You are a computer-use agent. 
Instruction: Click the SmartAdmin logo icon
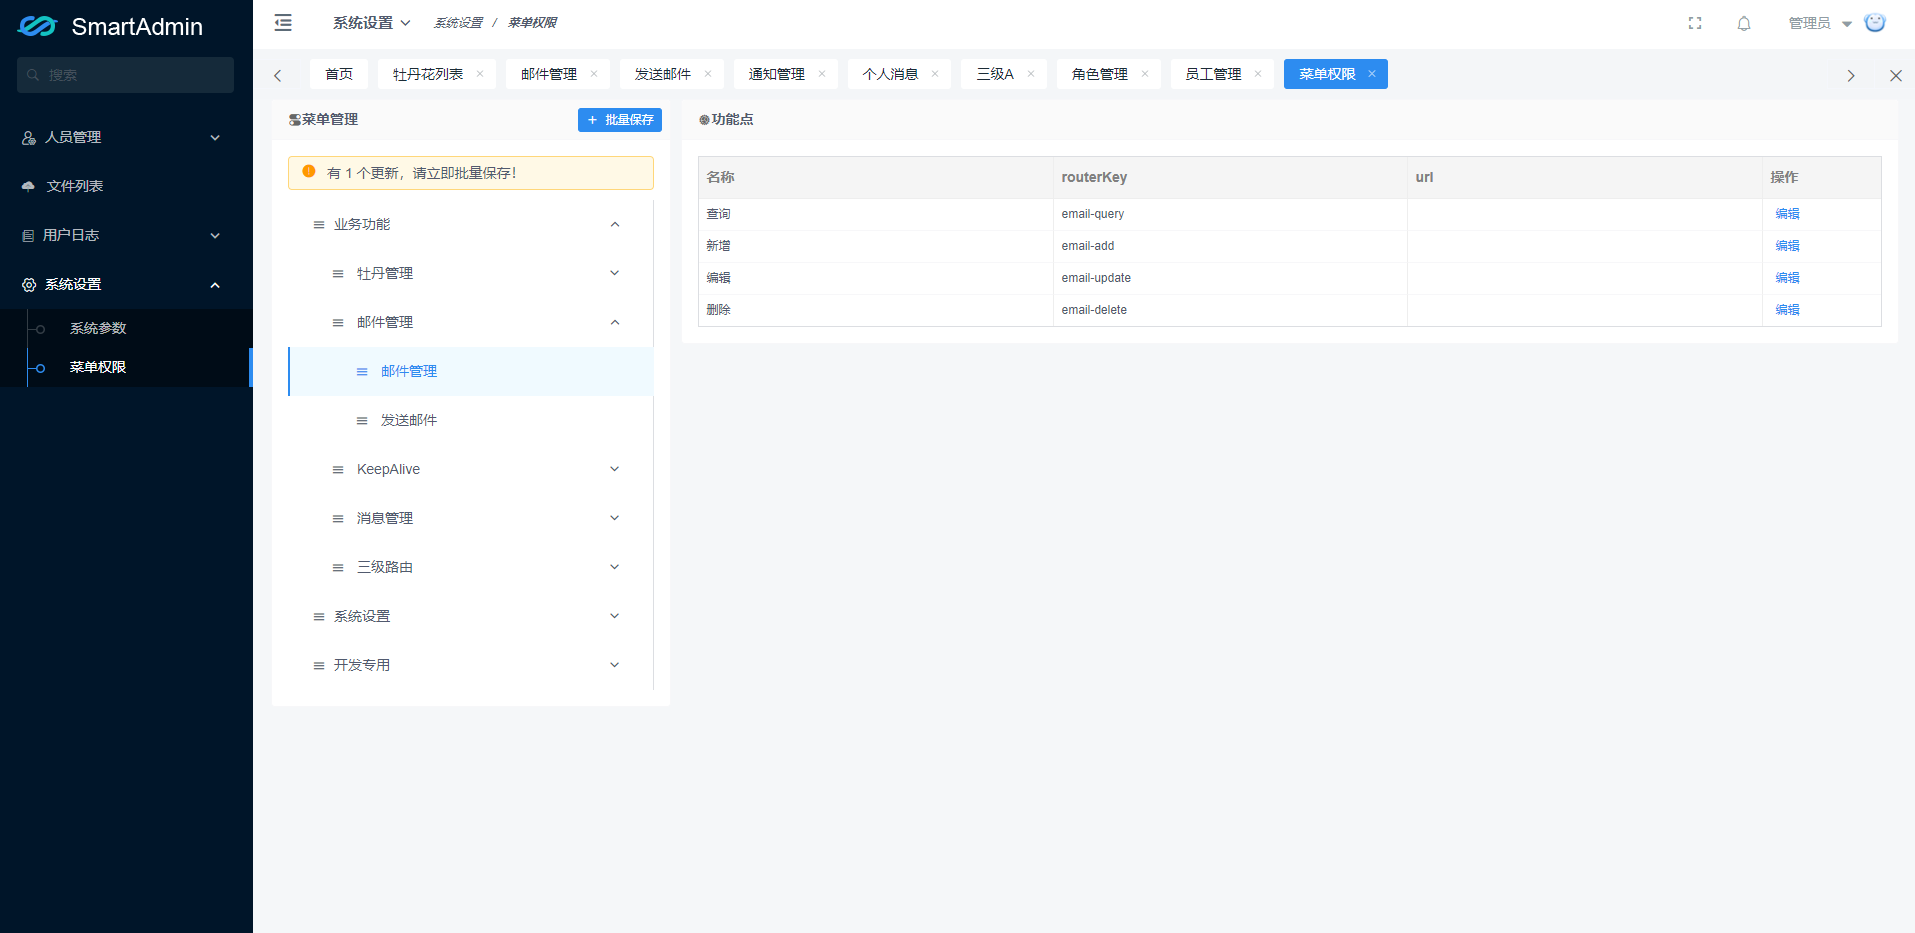click(37, 26)
